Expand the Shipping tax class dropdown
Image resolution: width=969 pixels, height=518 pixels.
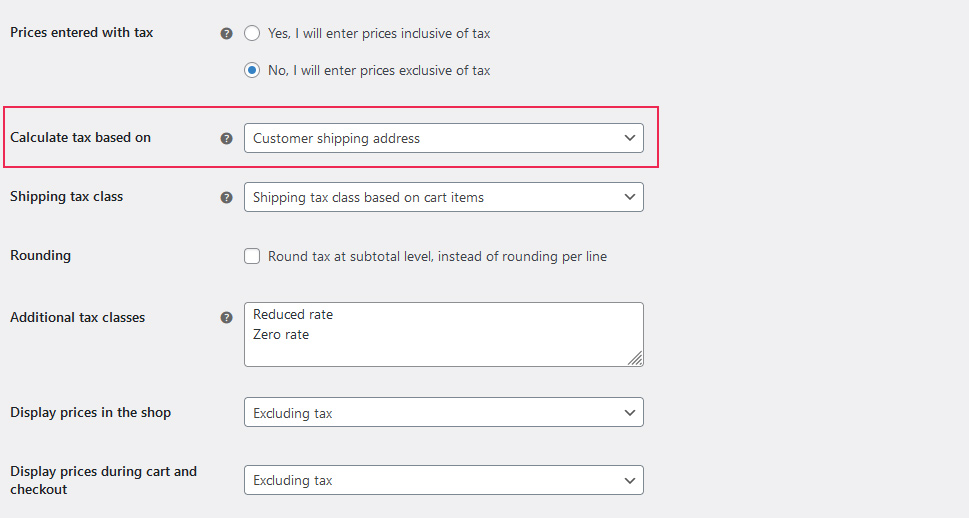pos(443,197)
